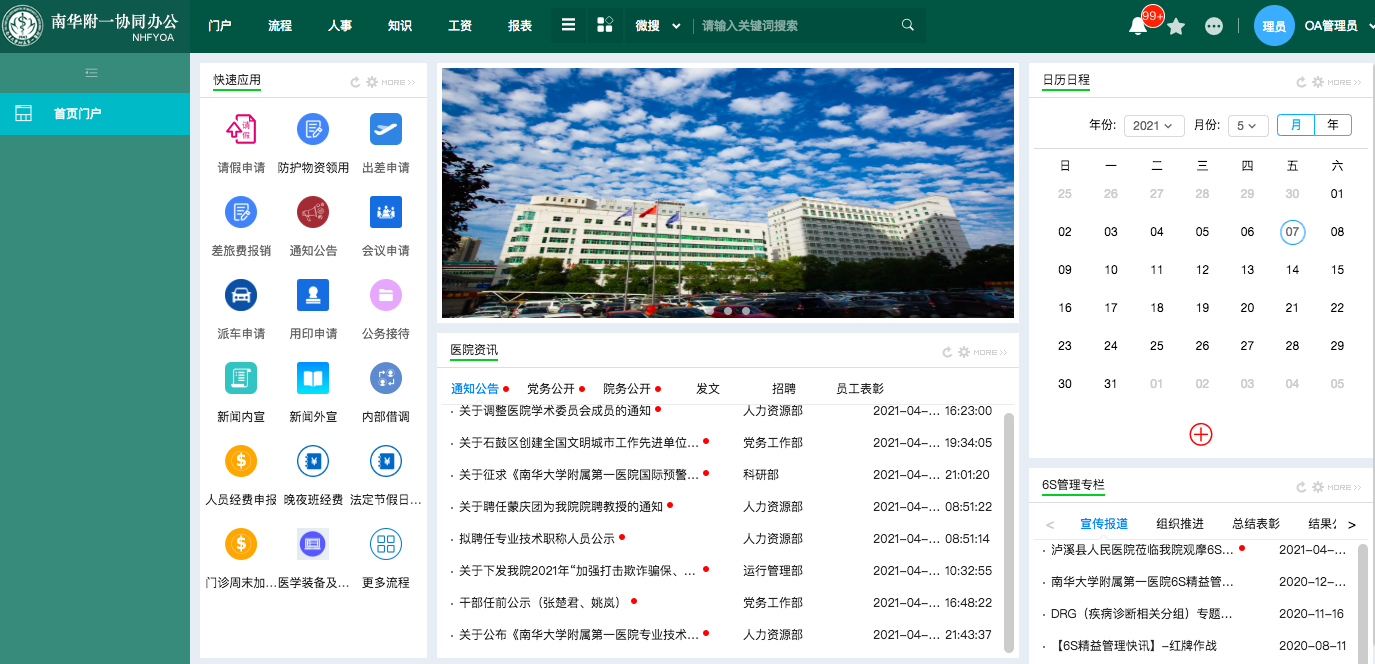1375x664 pixels.
Task: Click the keyword search input field
Action: [797, 26]
